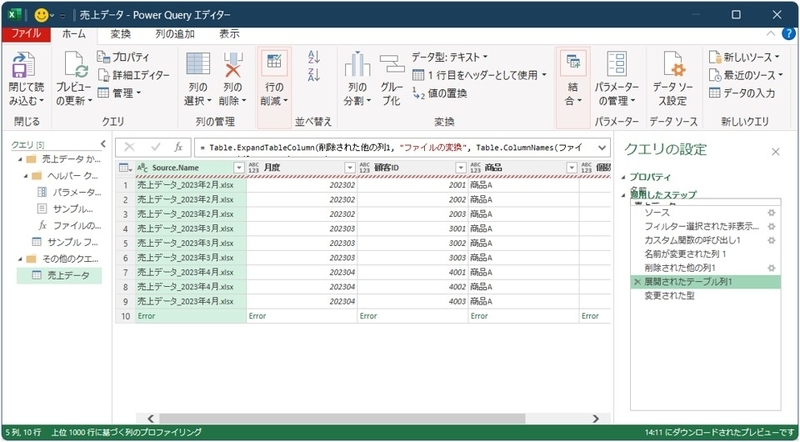Image resolution: width=800 pixels, height=442 pixels.
Task: Sort ascending with the A-Z icon
Action: [x=314, y=56]
